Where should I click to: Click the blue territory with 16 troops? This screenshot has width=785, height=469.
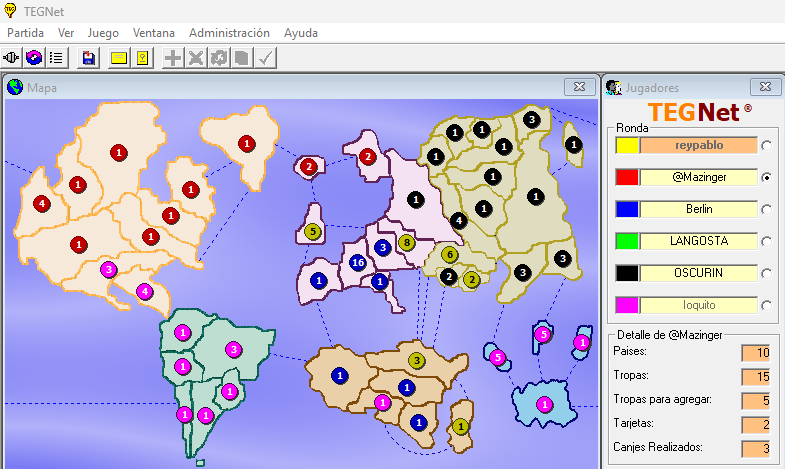point(357,263)
